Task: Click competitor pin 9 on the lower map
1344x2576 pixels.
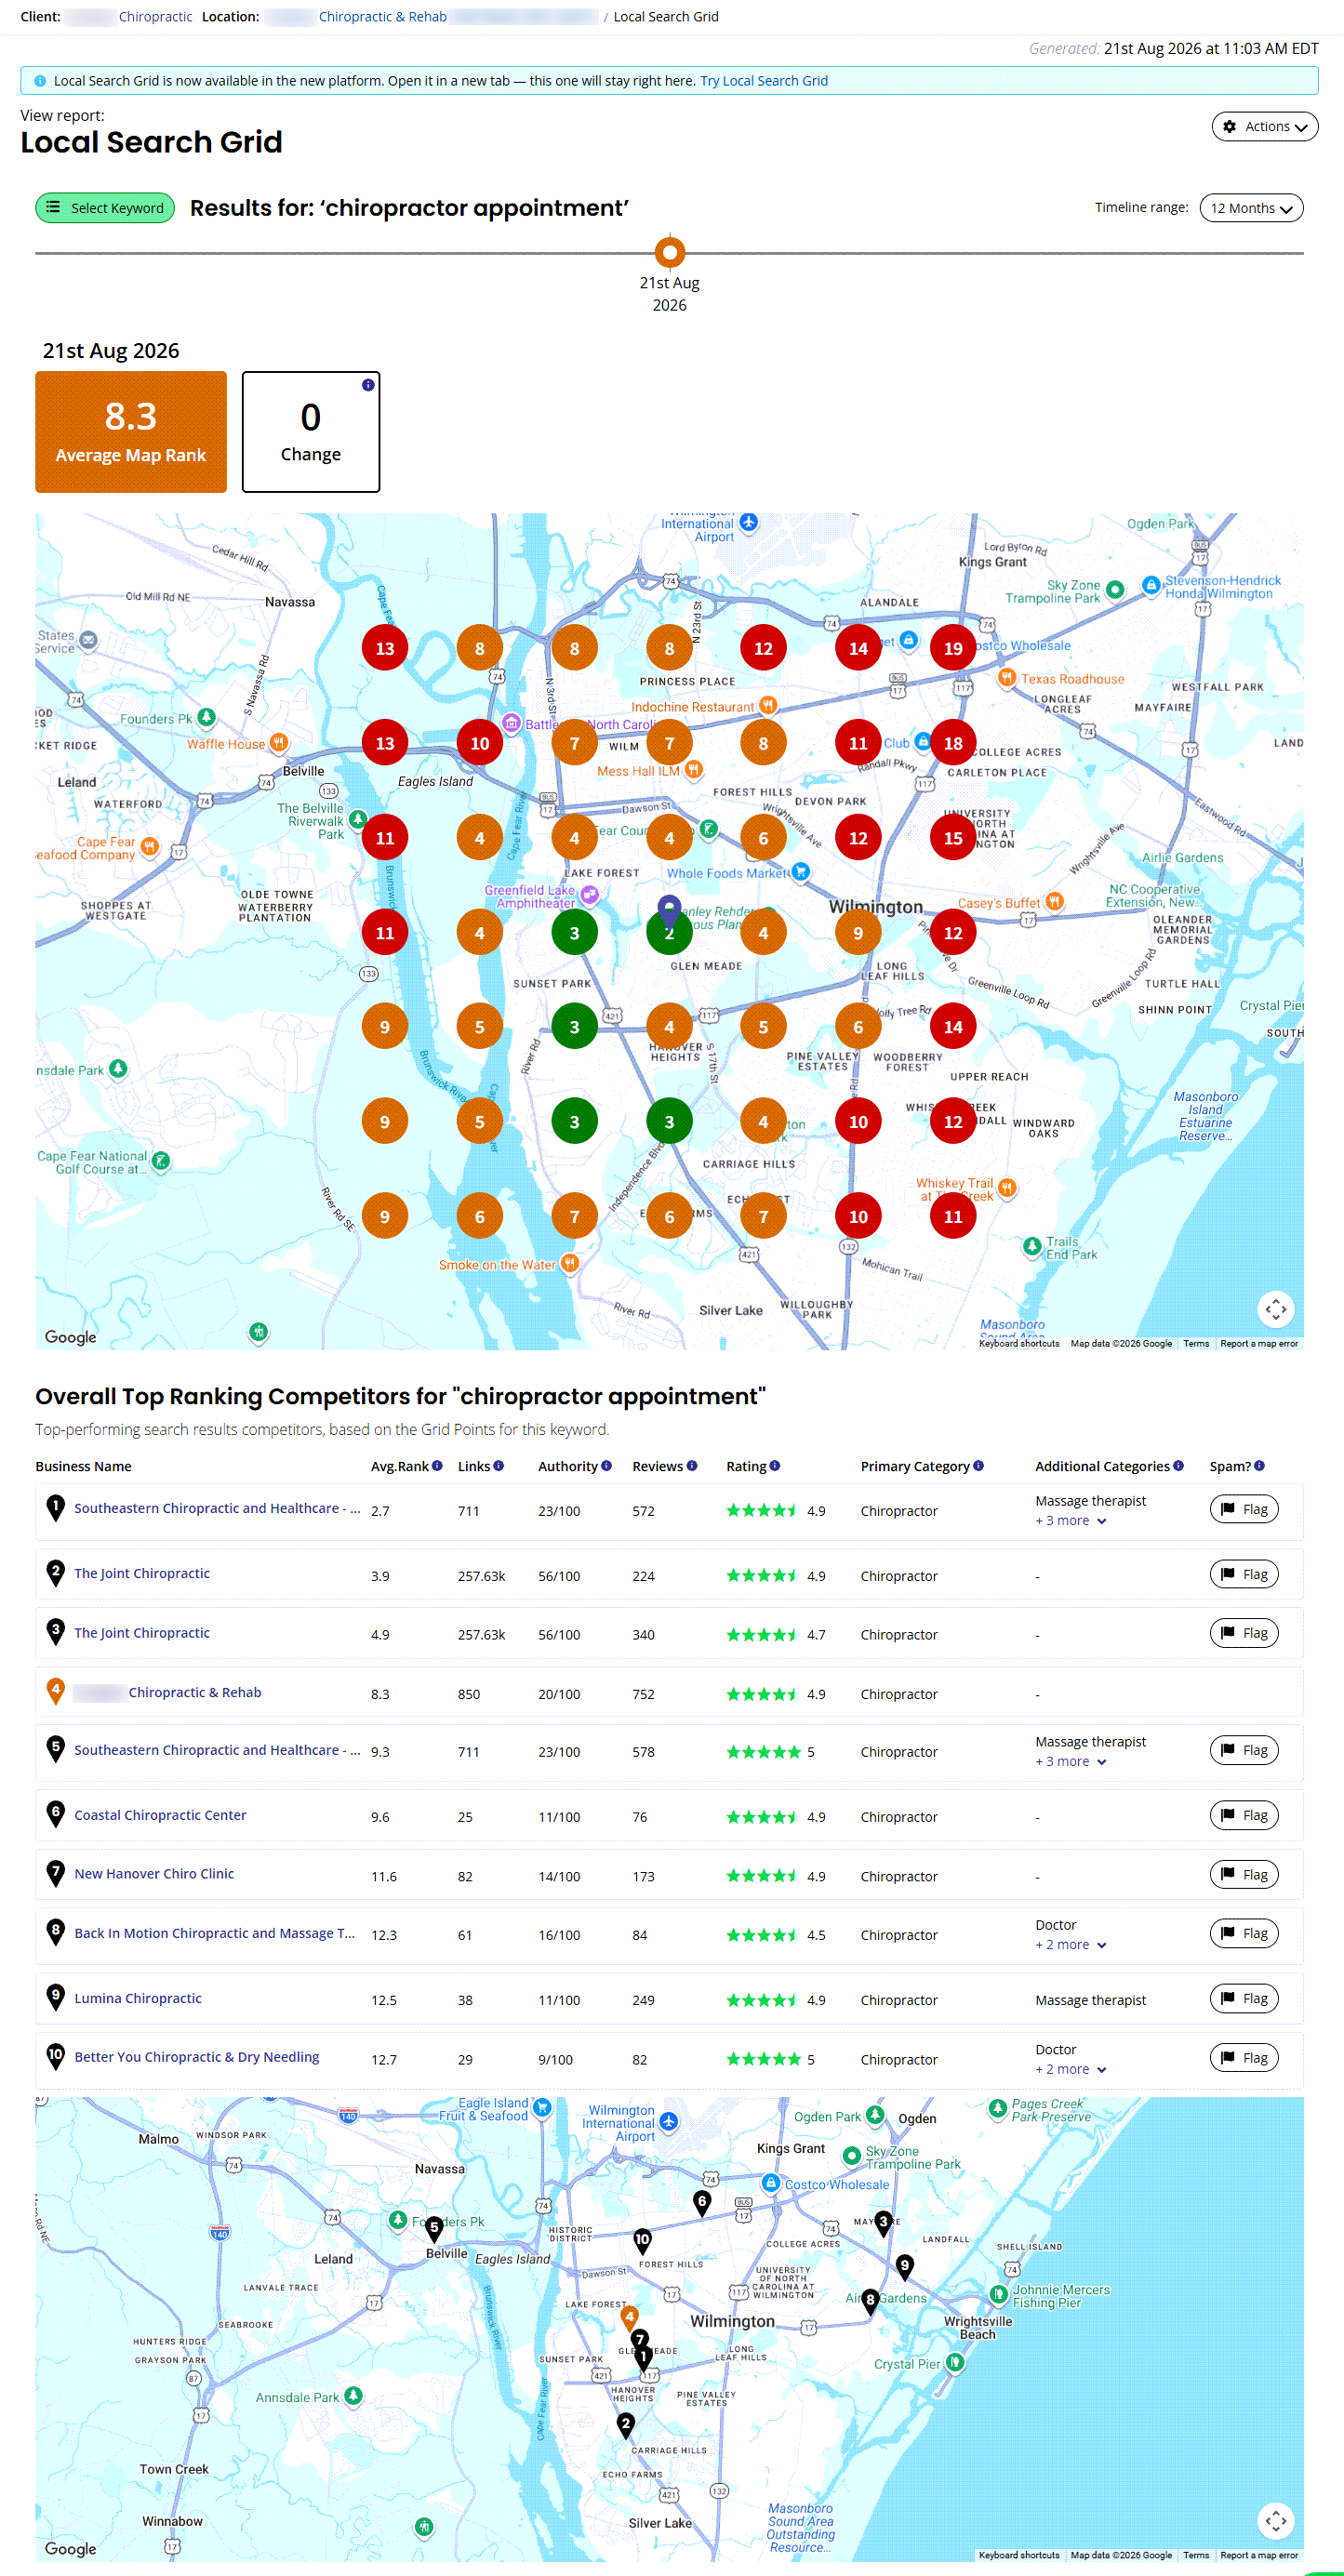Action: [905, 2267]
